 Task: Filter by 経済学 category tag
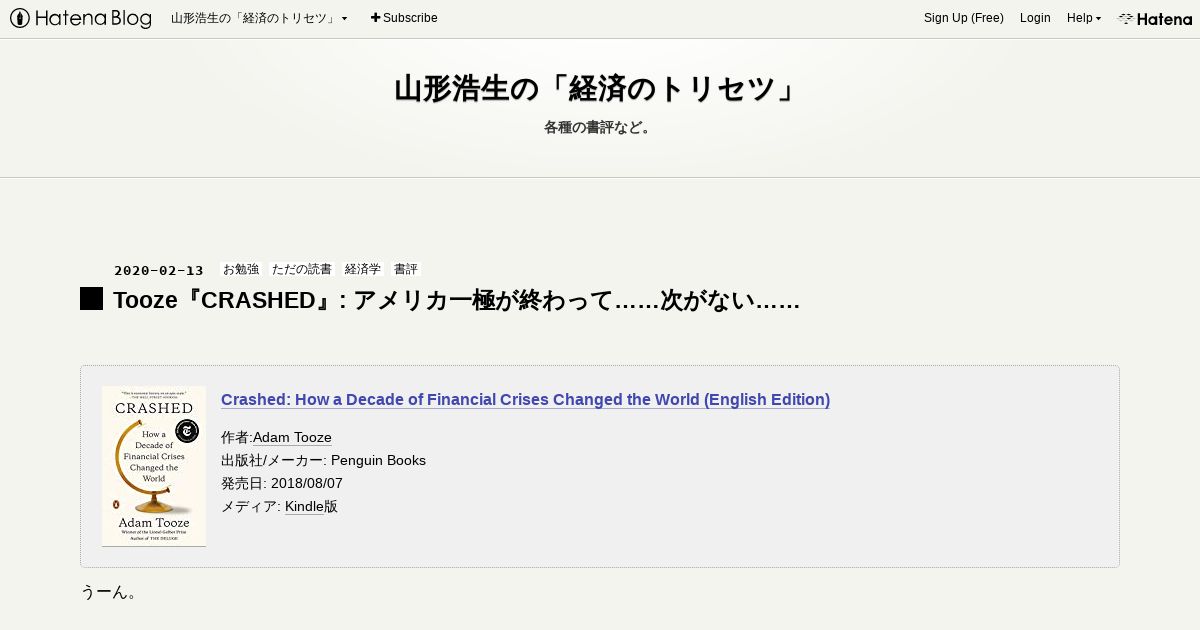click(363, 269)
